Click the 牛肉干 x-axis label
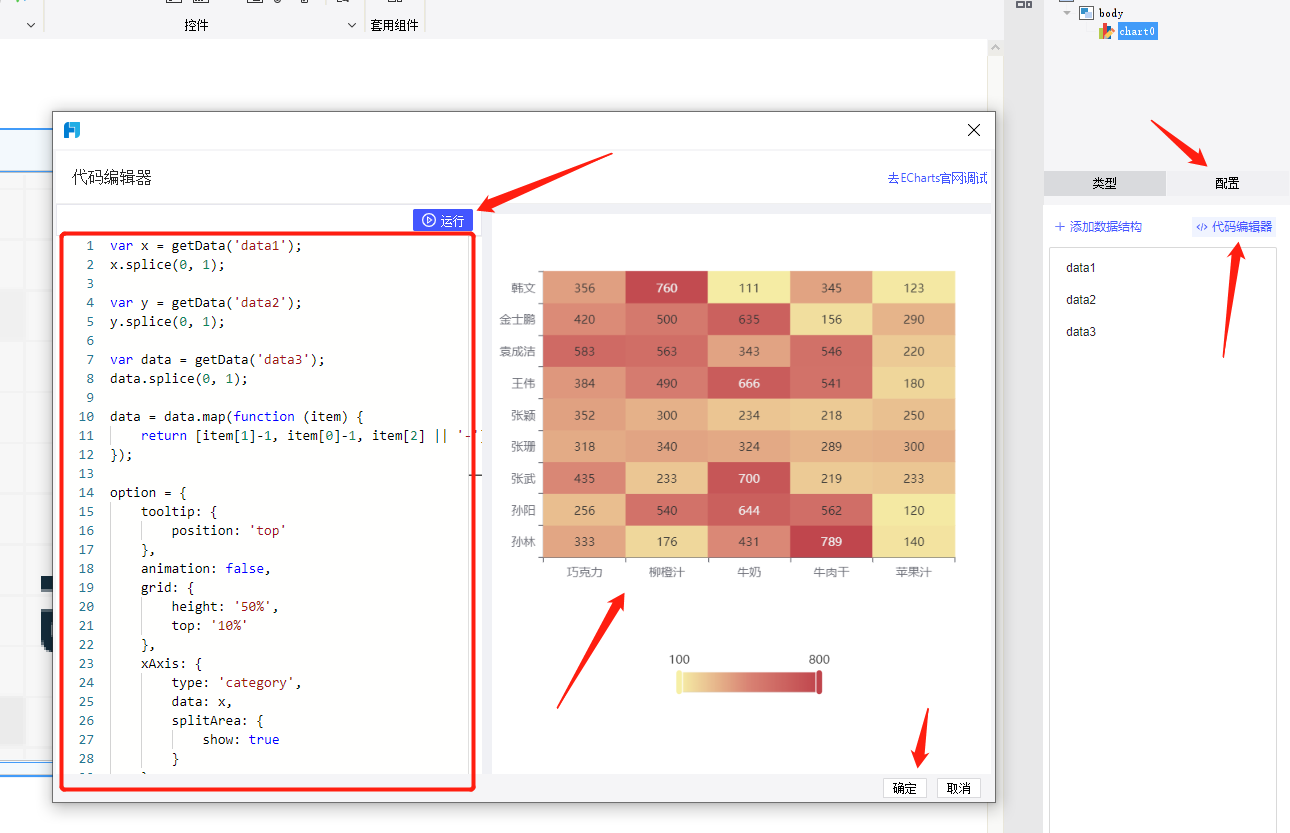Viewport: 1290px width, 833px height. tap(831, 573)
